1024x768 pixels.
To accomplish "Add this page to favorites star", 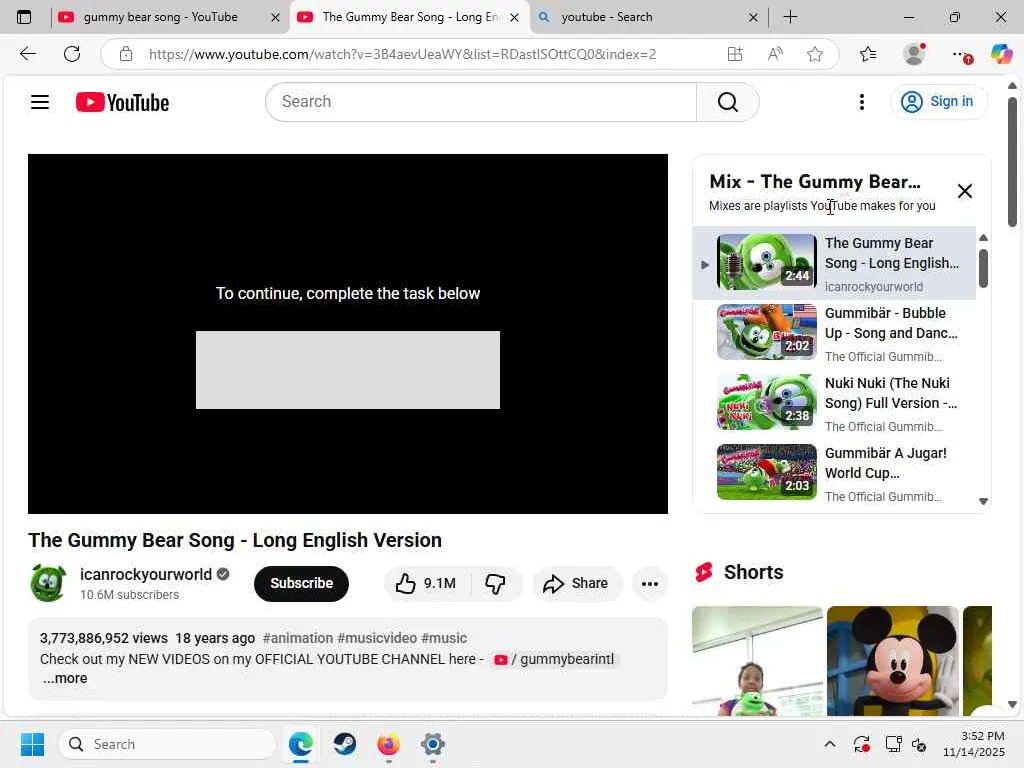I will pyautogui.click(x=814, y=54).
